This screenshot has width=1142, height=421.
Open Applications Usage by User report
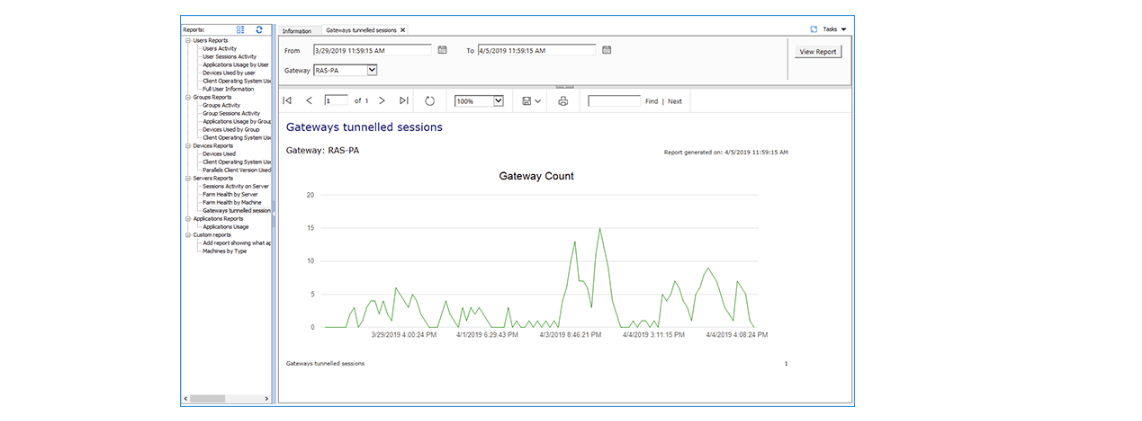(x=236, y=65)
